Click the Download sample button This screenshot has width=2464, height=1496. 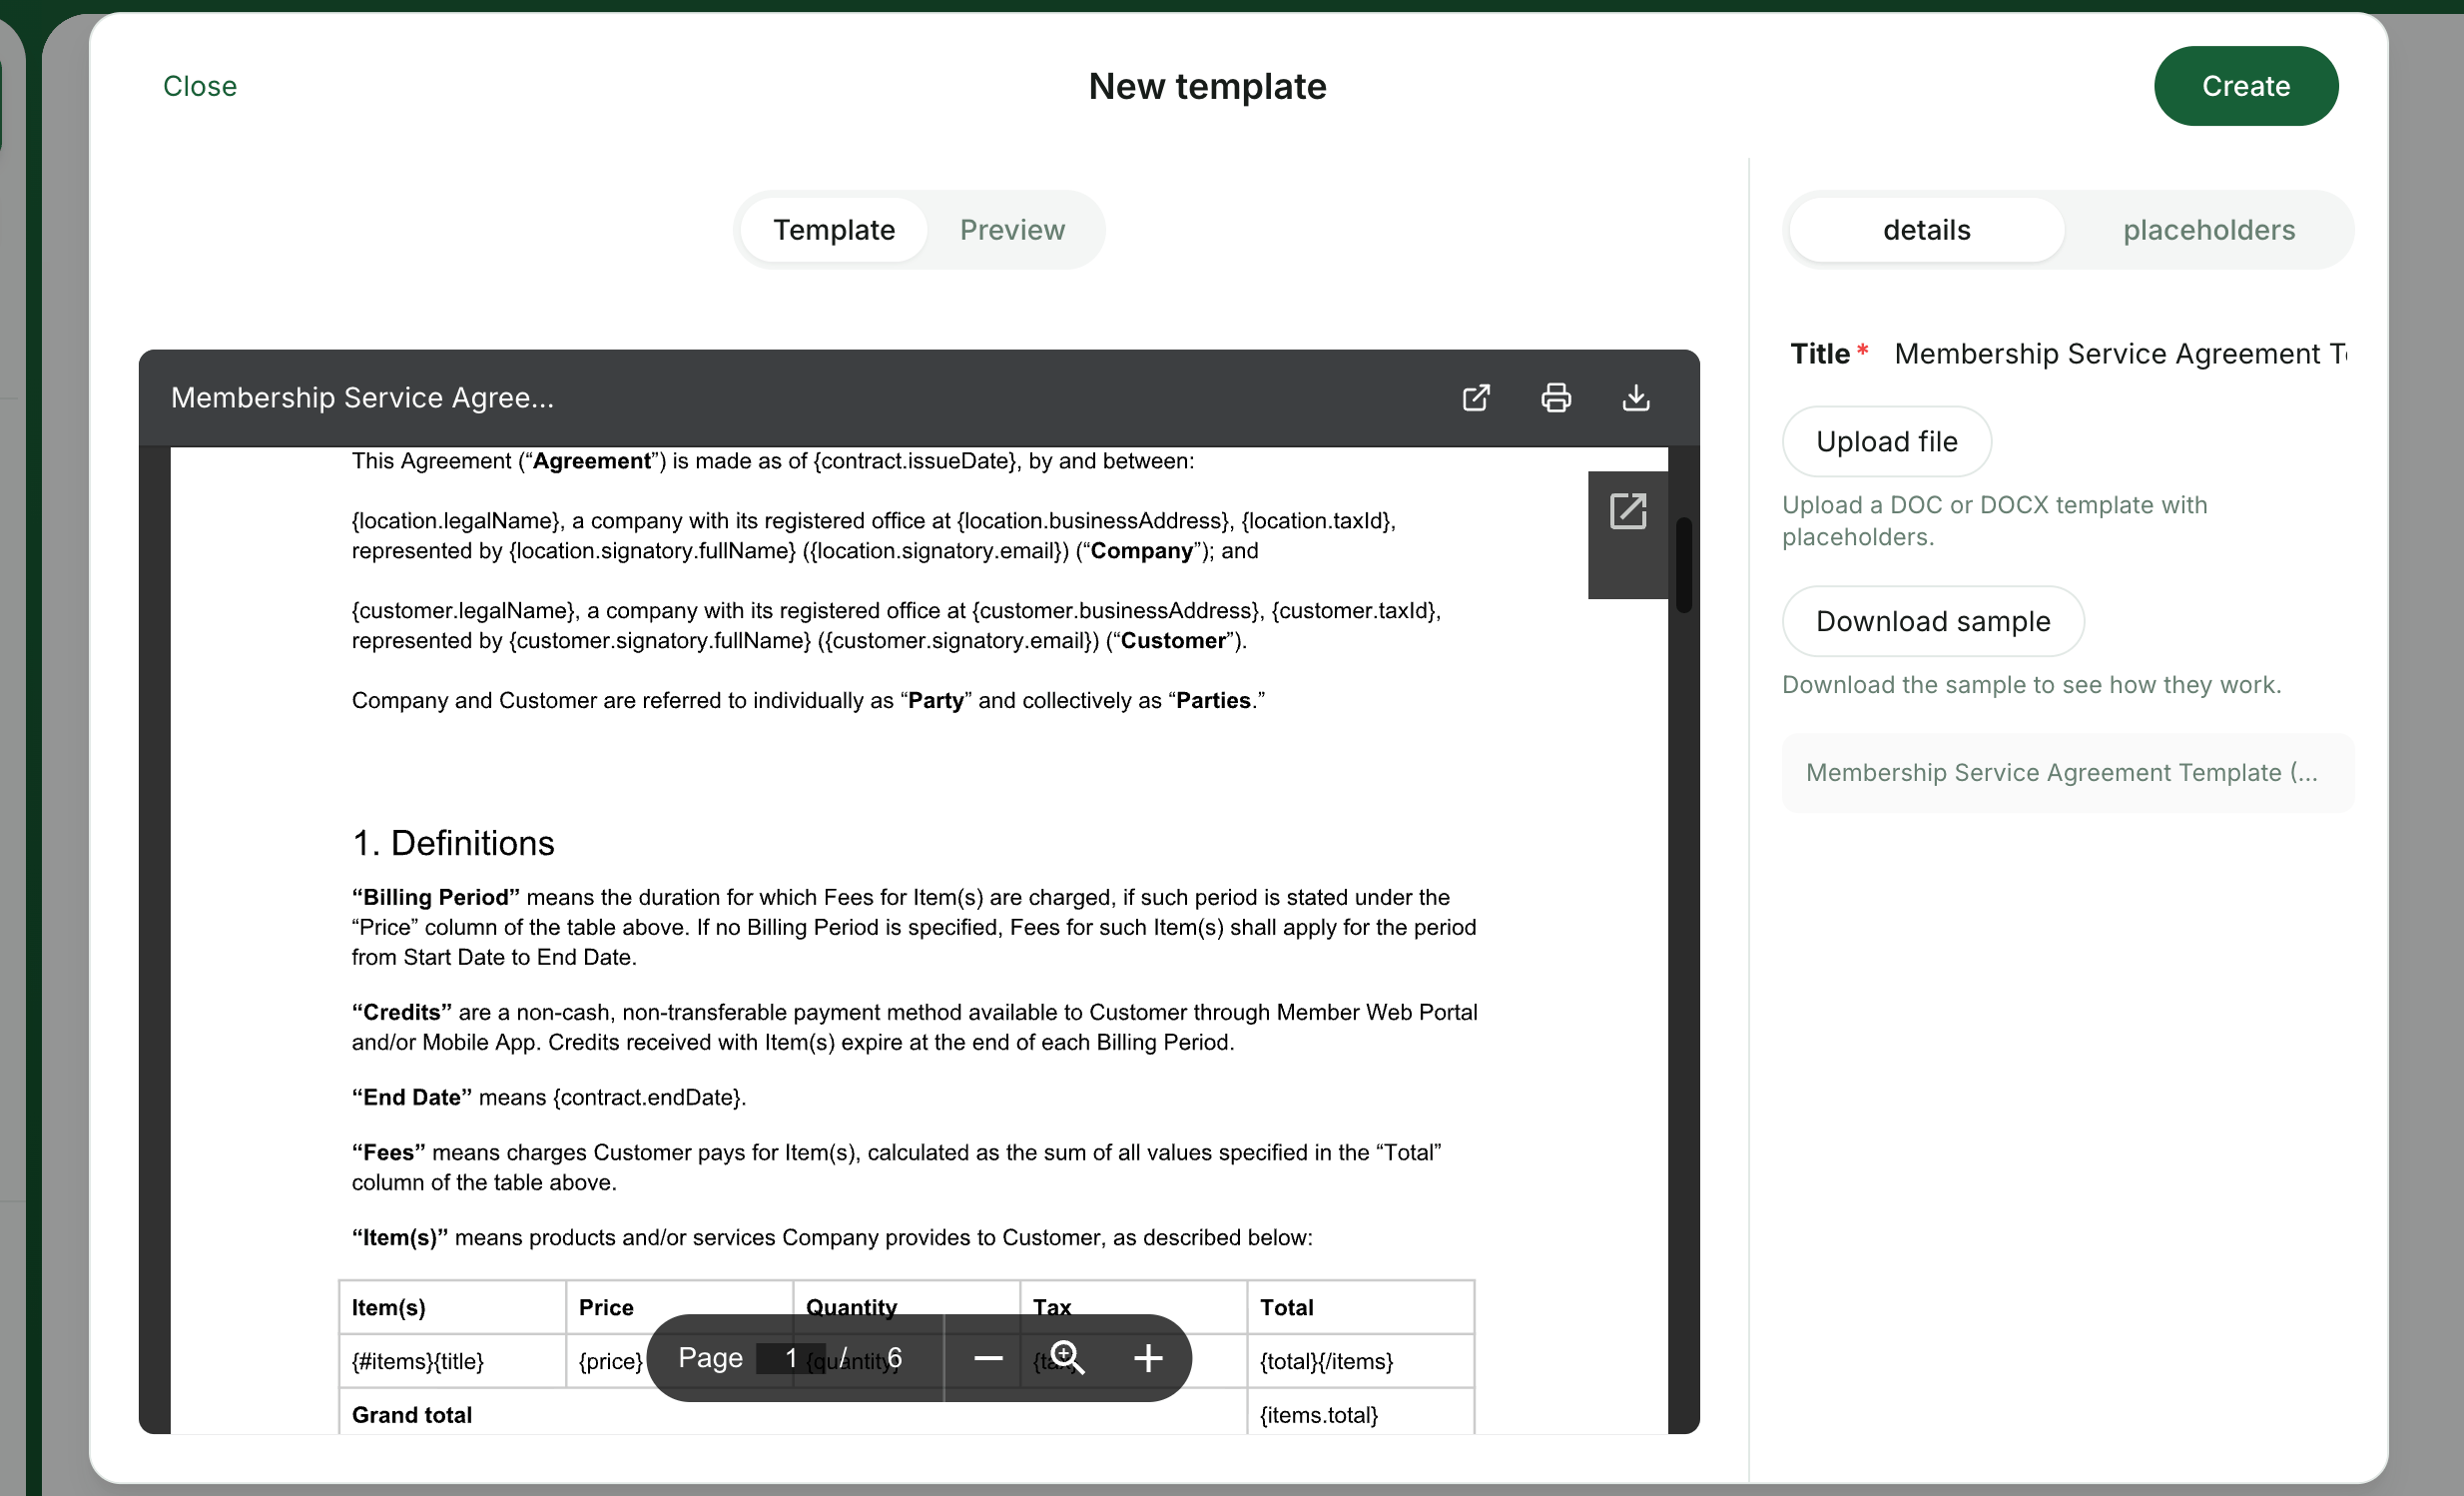tap(1933, 621)
